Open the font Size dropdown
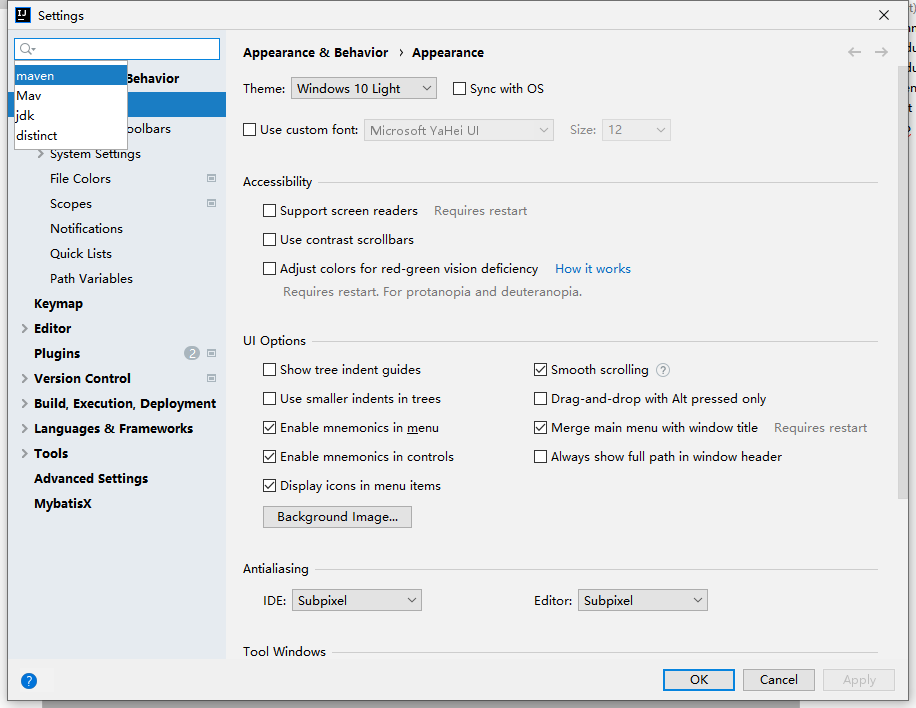Image resolution: width=916 pixels, height=708 pixels. (636, 130)
